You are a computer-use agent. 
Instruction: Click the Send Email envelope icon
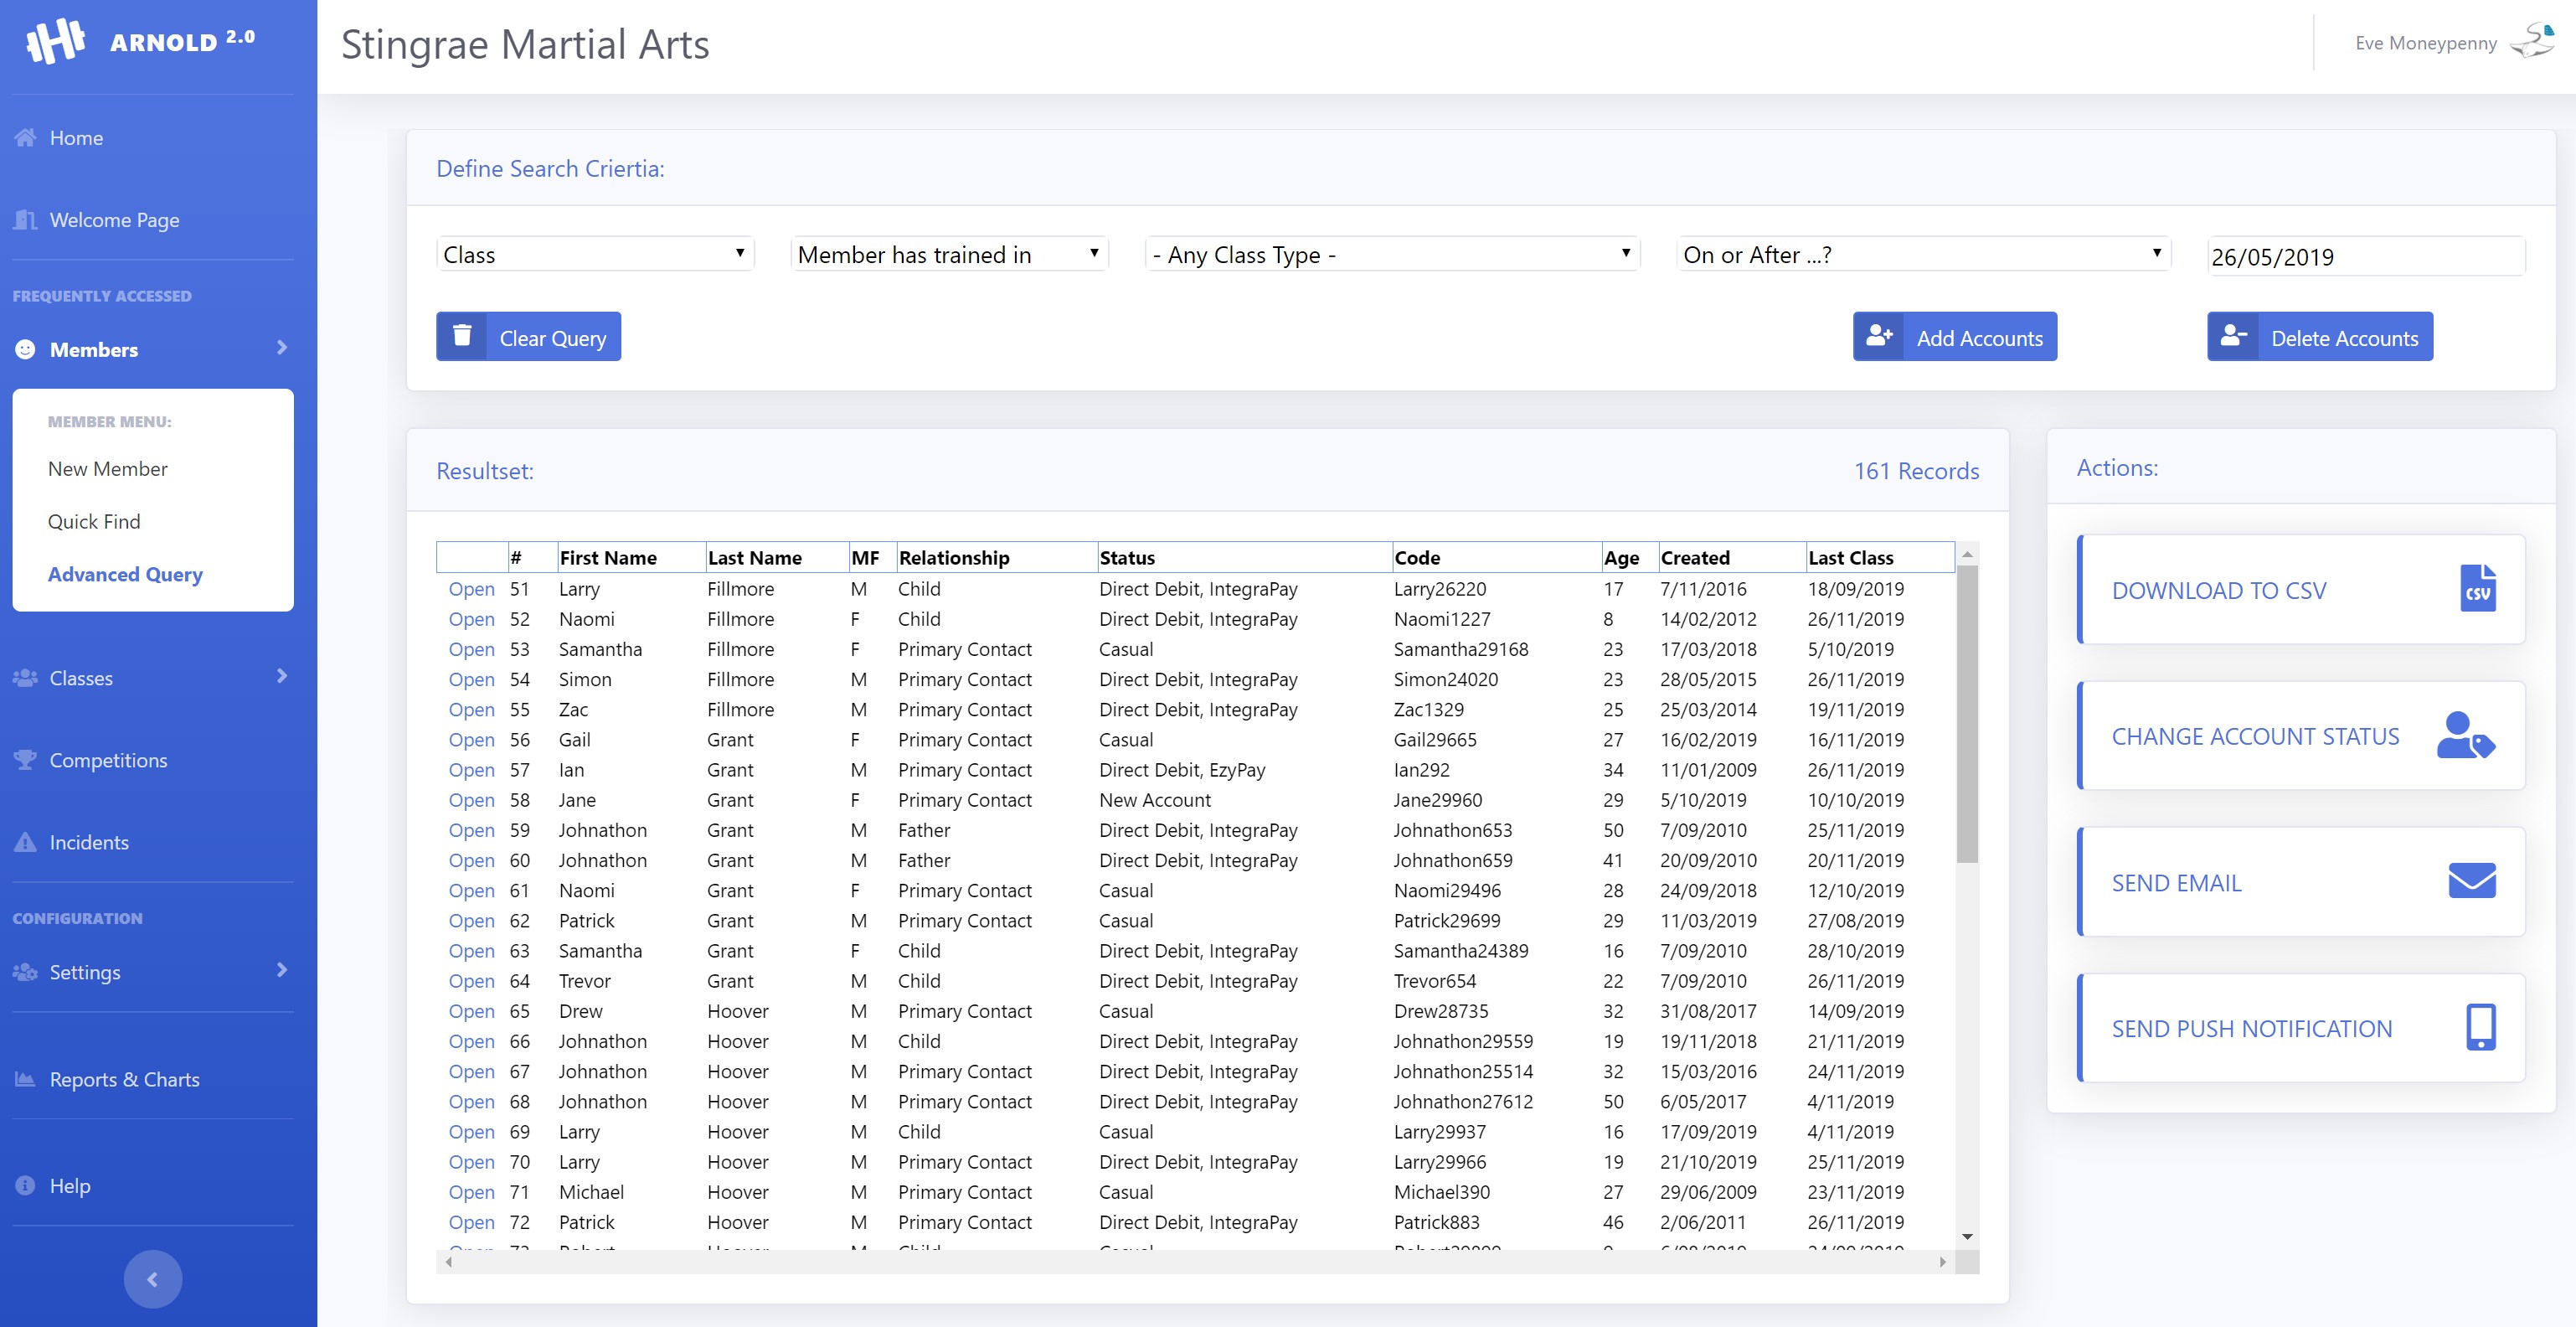(x=2471, y=881)
